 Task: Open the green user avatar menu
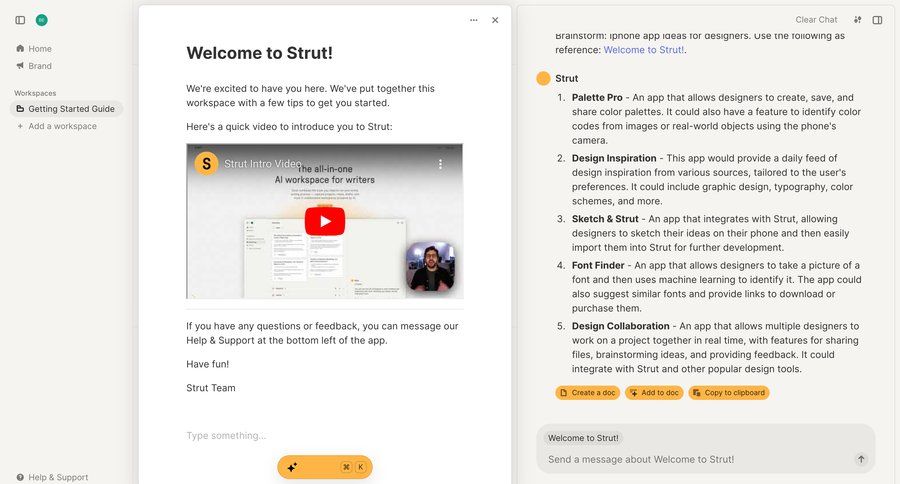point(41,20)
